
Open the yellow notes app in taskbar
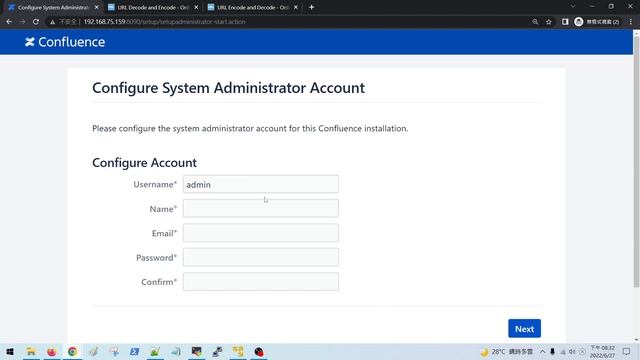238,351
